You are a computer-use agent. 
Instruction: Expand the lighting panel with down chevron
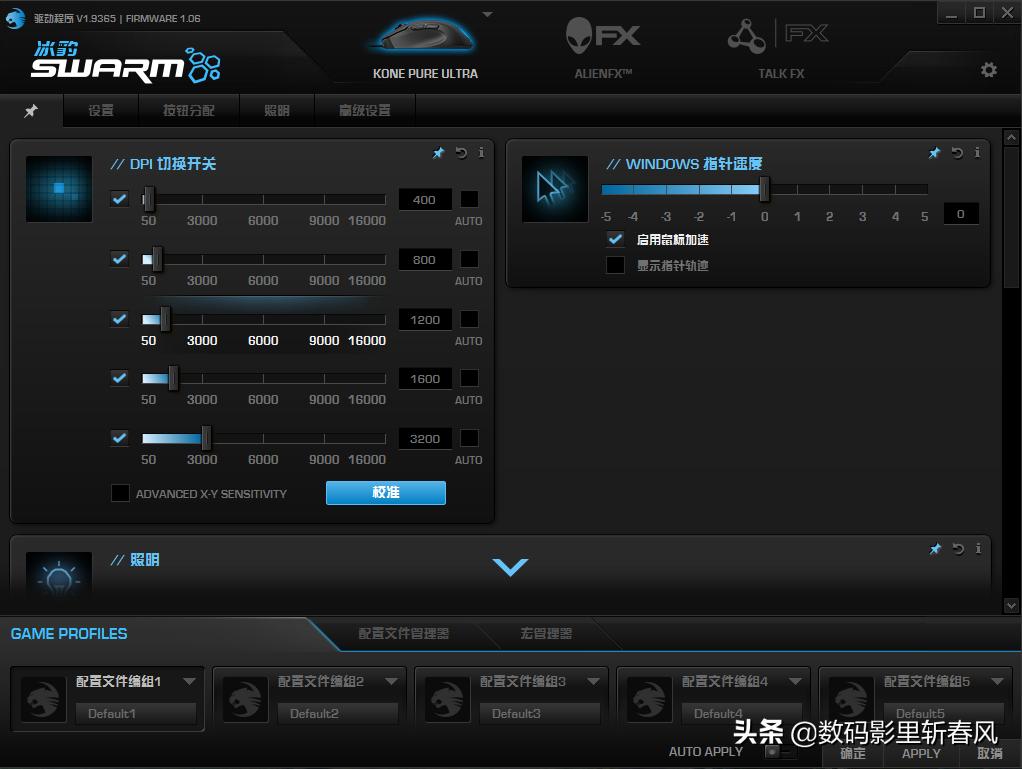point(510,566)
